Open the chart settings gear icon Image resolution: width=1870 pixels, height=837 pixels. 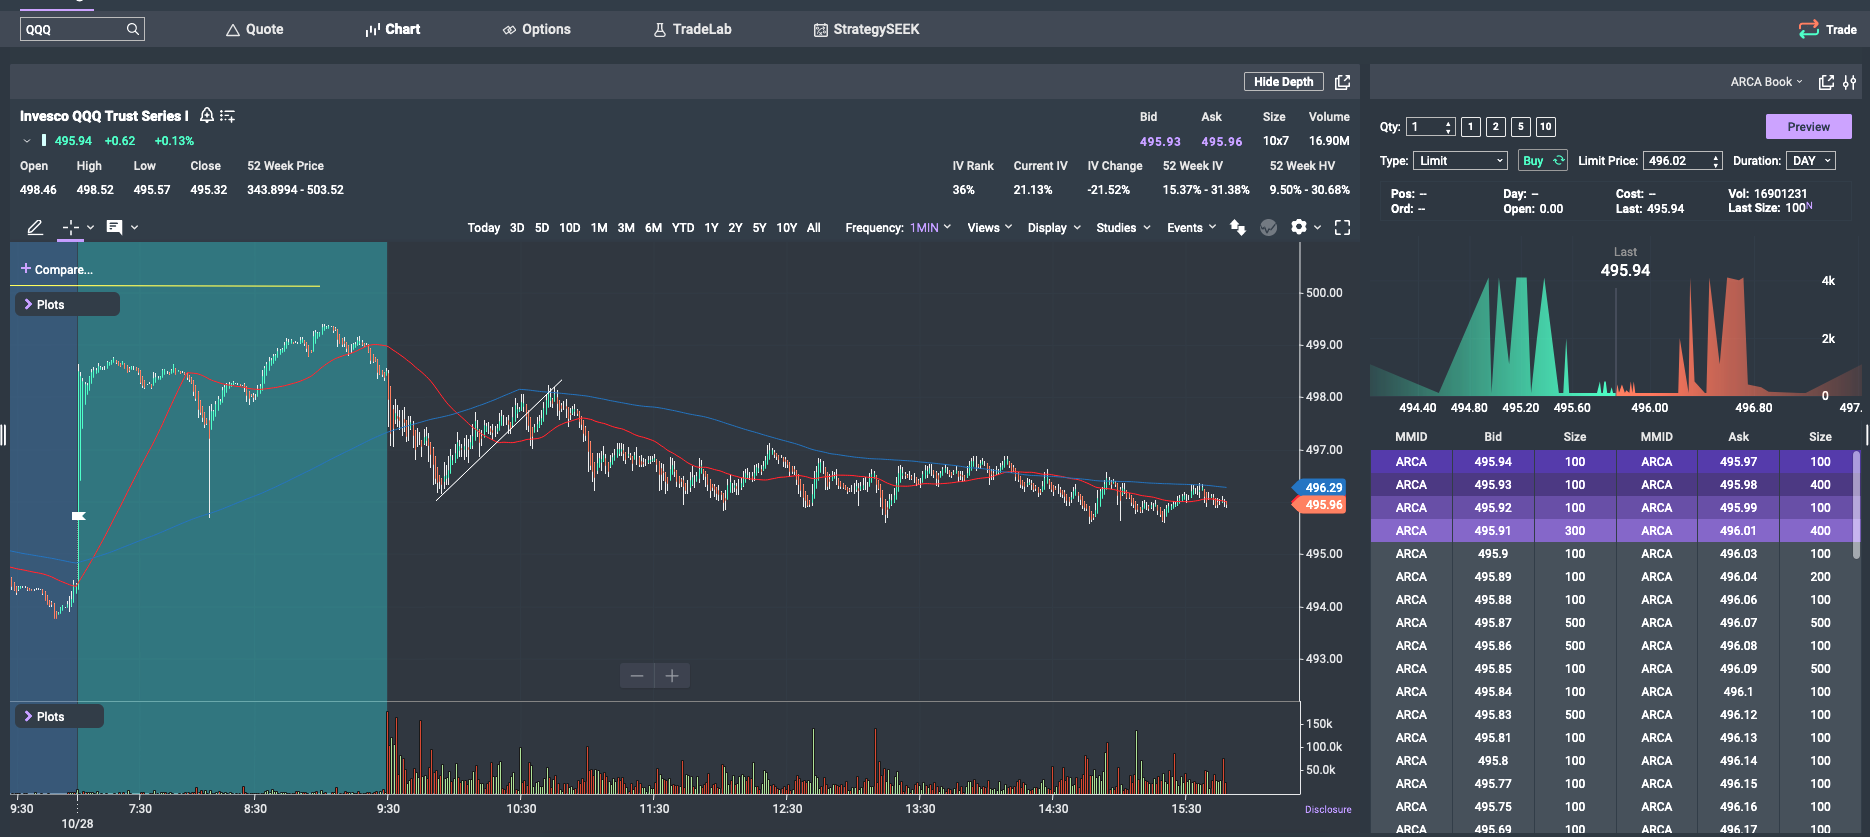coord(1299,227)
